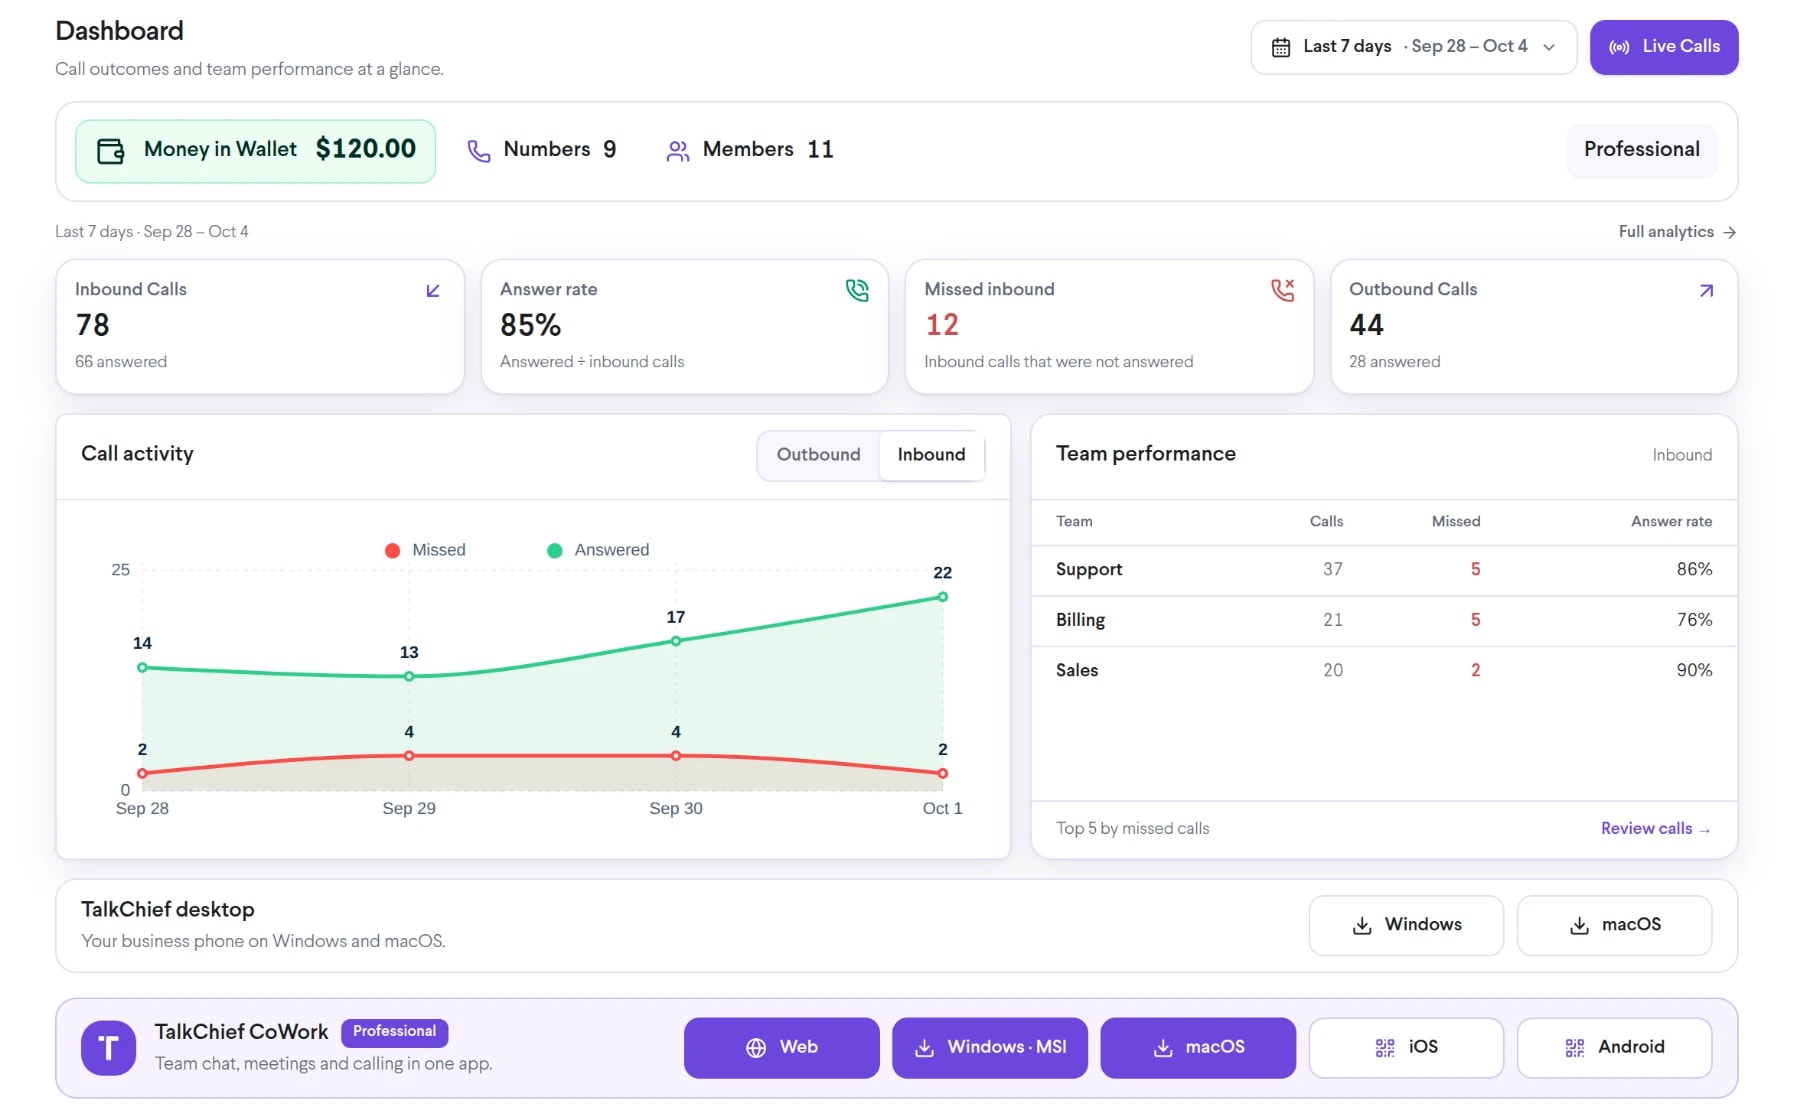Download TalkChief desktop for macOS
Viewport: 1800px width, 1120px height.
1614,926
